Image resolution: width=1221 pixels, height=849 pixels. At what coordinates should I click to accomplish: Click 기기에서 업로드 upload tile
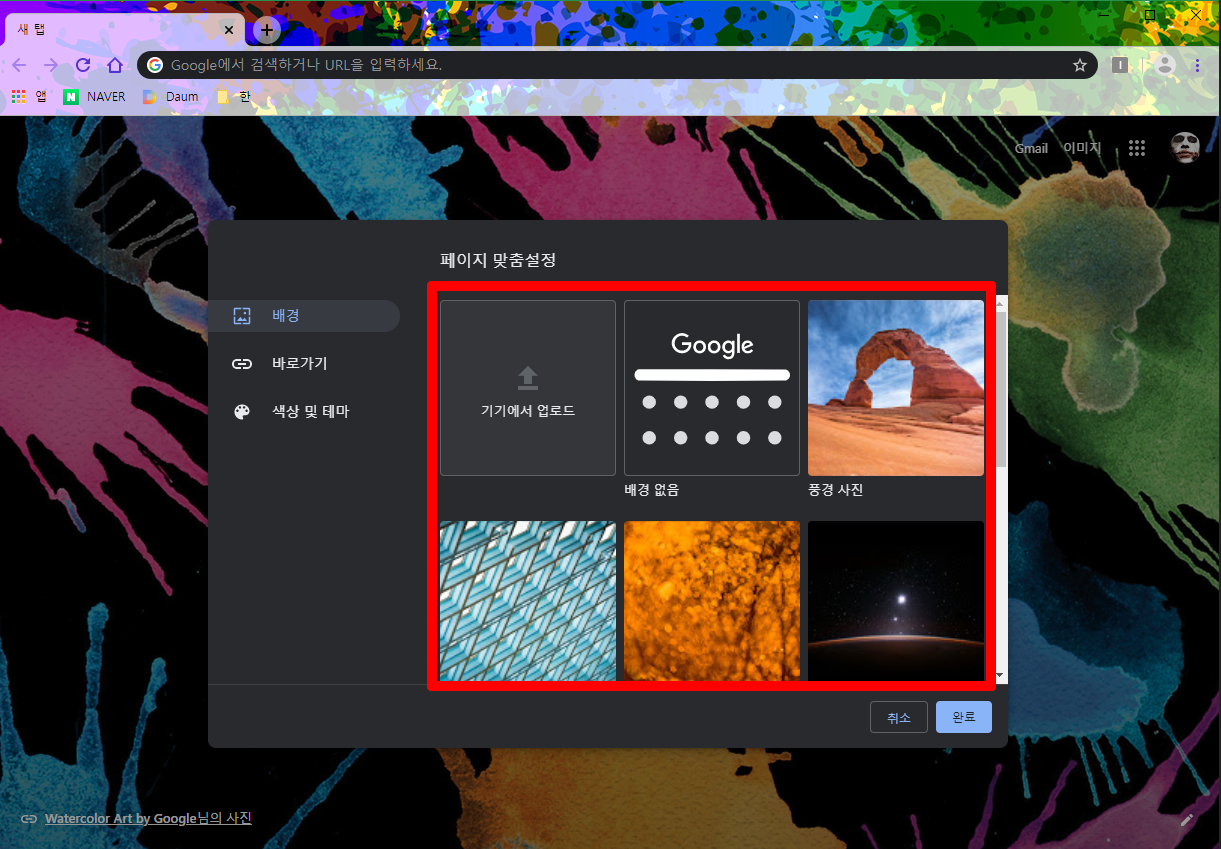tap(528, 388)
